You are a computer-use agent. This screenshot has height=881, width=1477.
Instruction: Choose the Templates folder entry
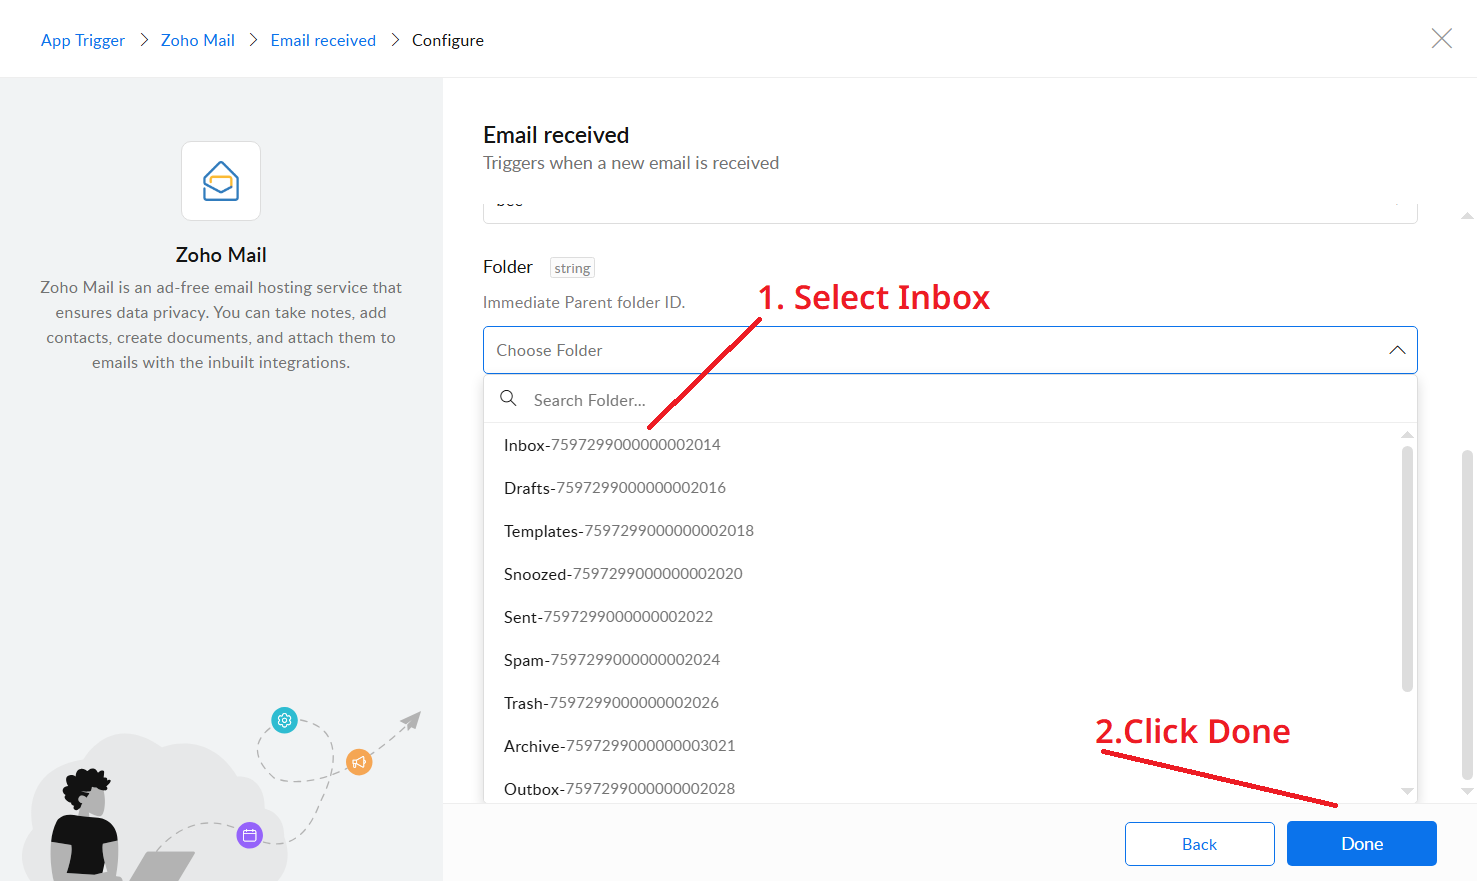(x=629, y=531)
